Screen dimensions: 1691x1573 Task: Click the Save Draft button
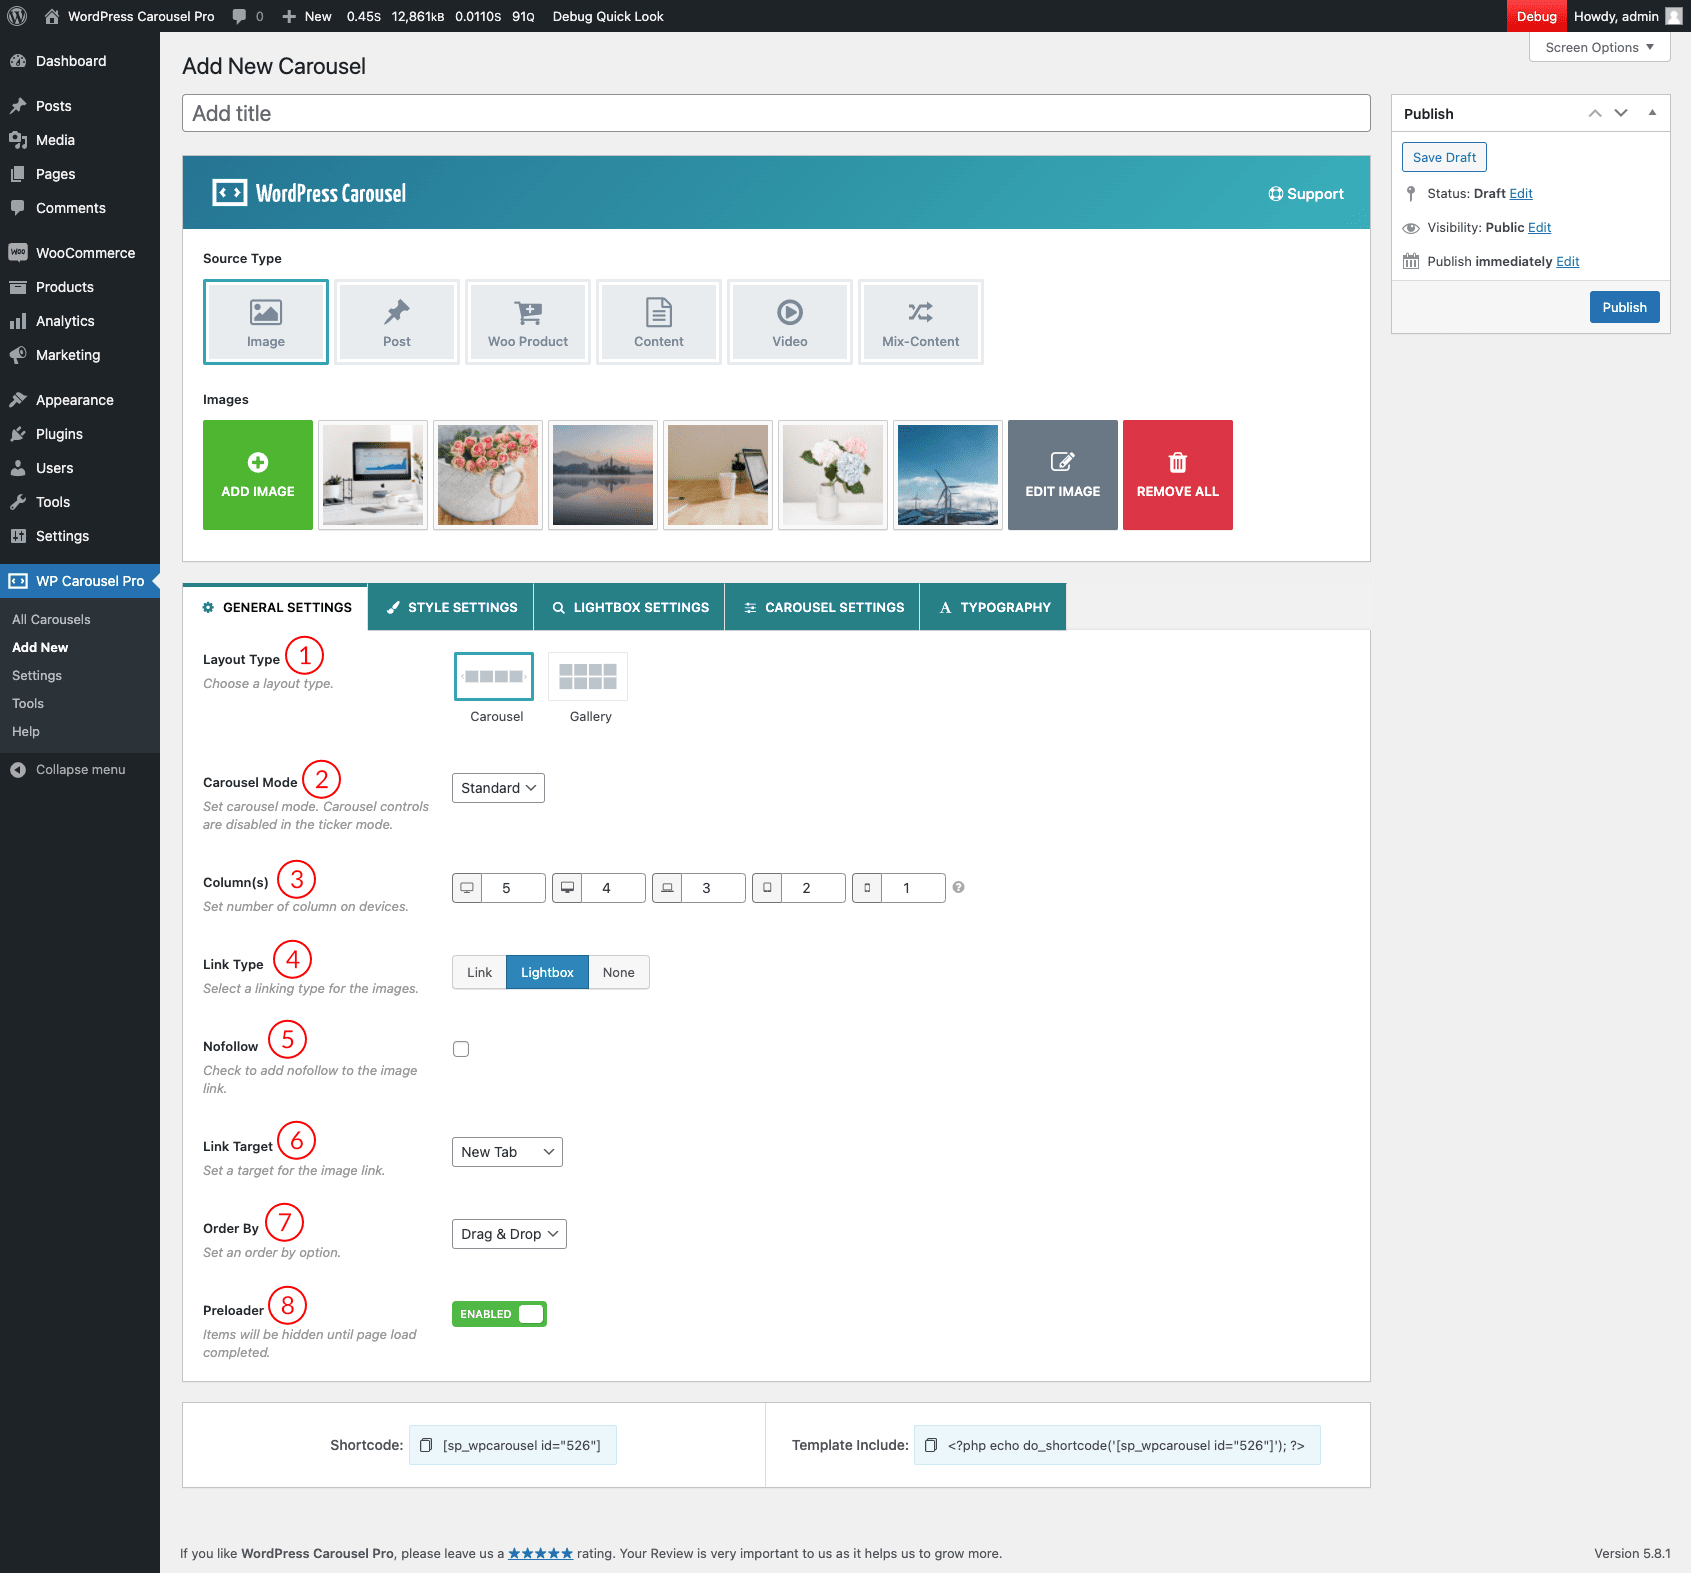coord(1444,157)
